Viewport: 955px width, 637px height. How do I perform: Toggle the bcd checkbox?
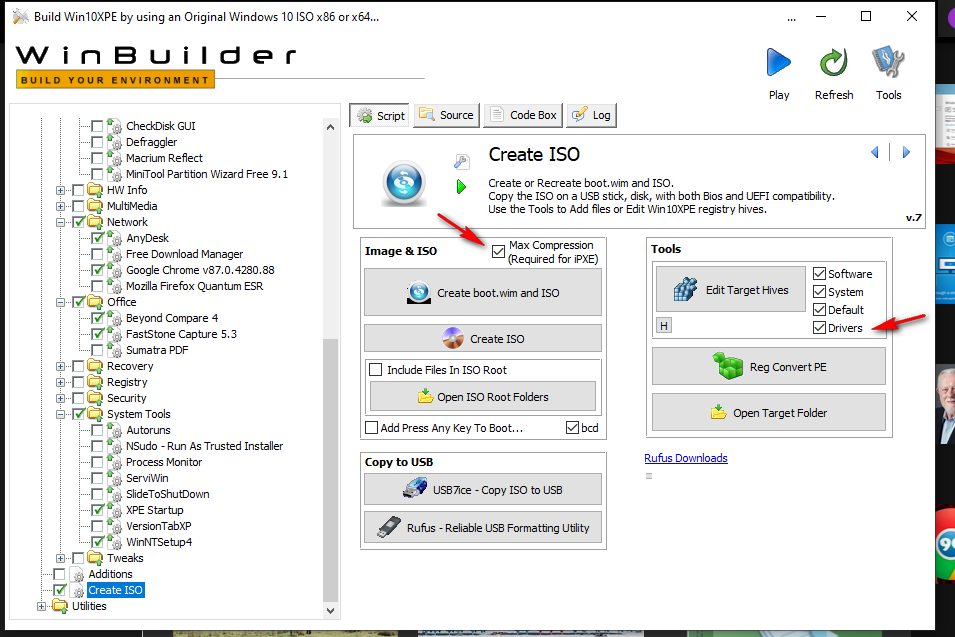click(572, 428)
